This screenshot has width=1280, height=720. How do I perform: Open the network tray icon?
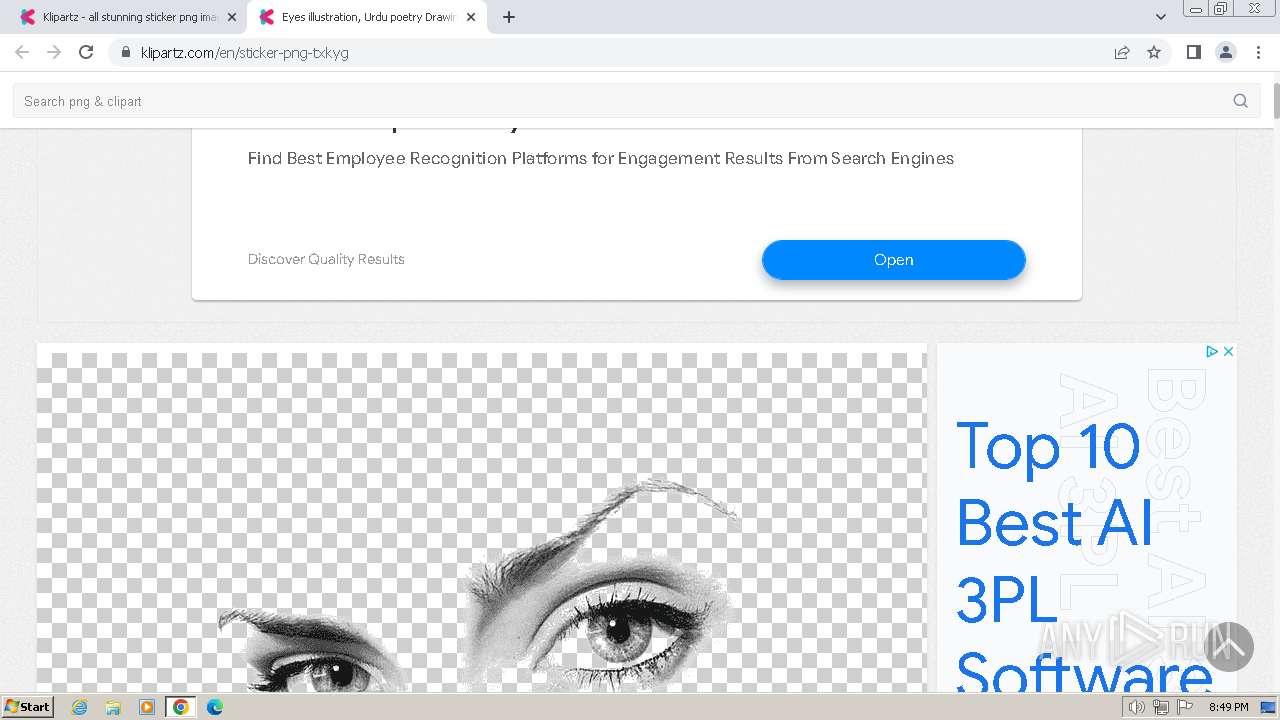tap(1161, 707)
